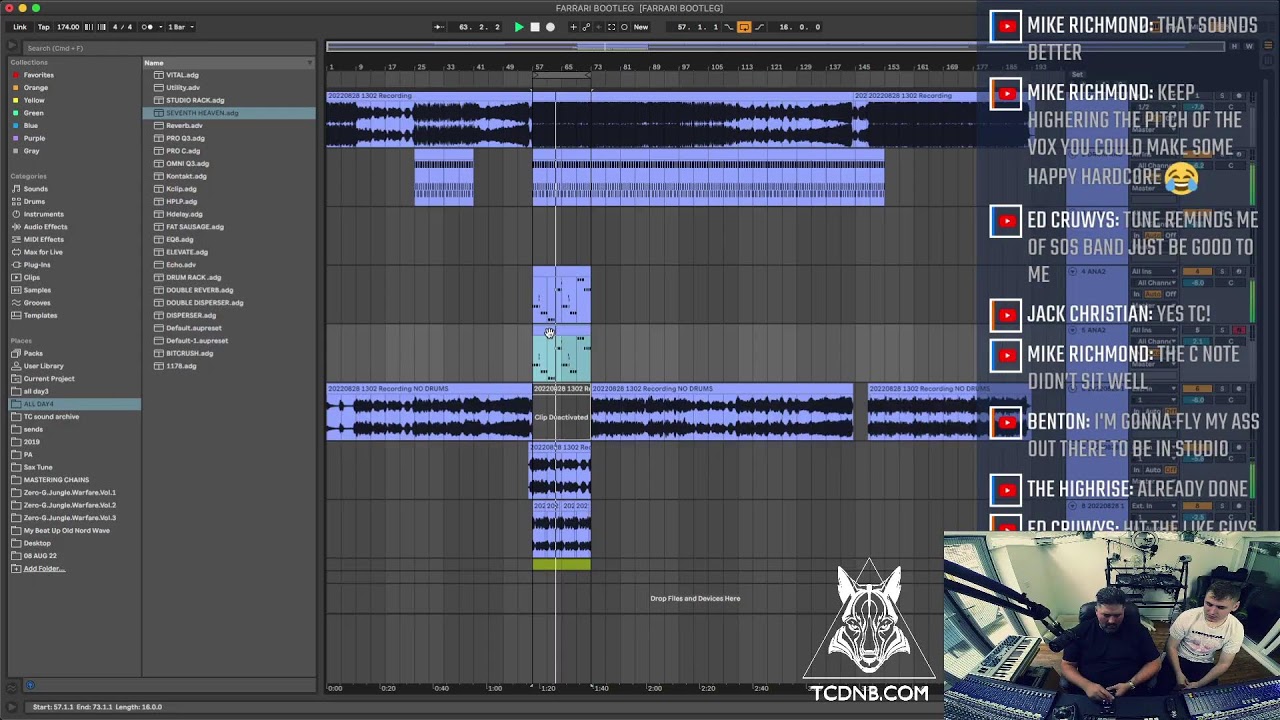1280x720 pixels.
Task: Open the Samples category
Action: (x=37, y=290)
